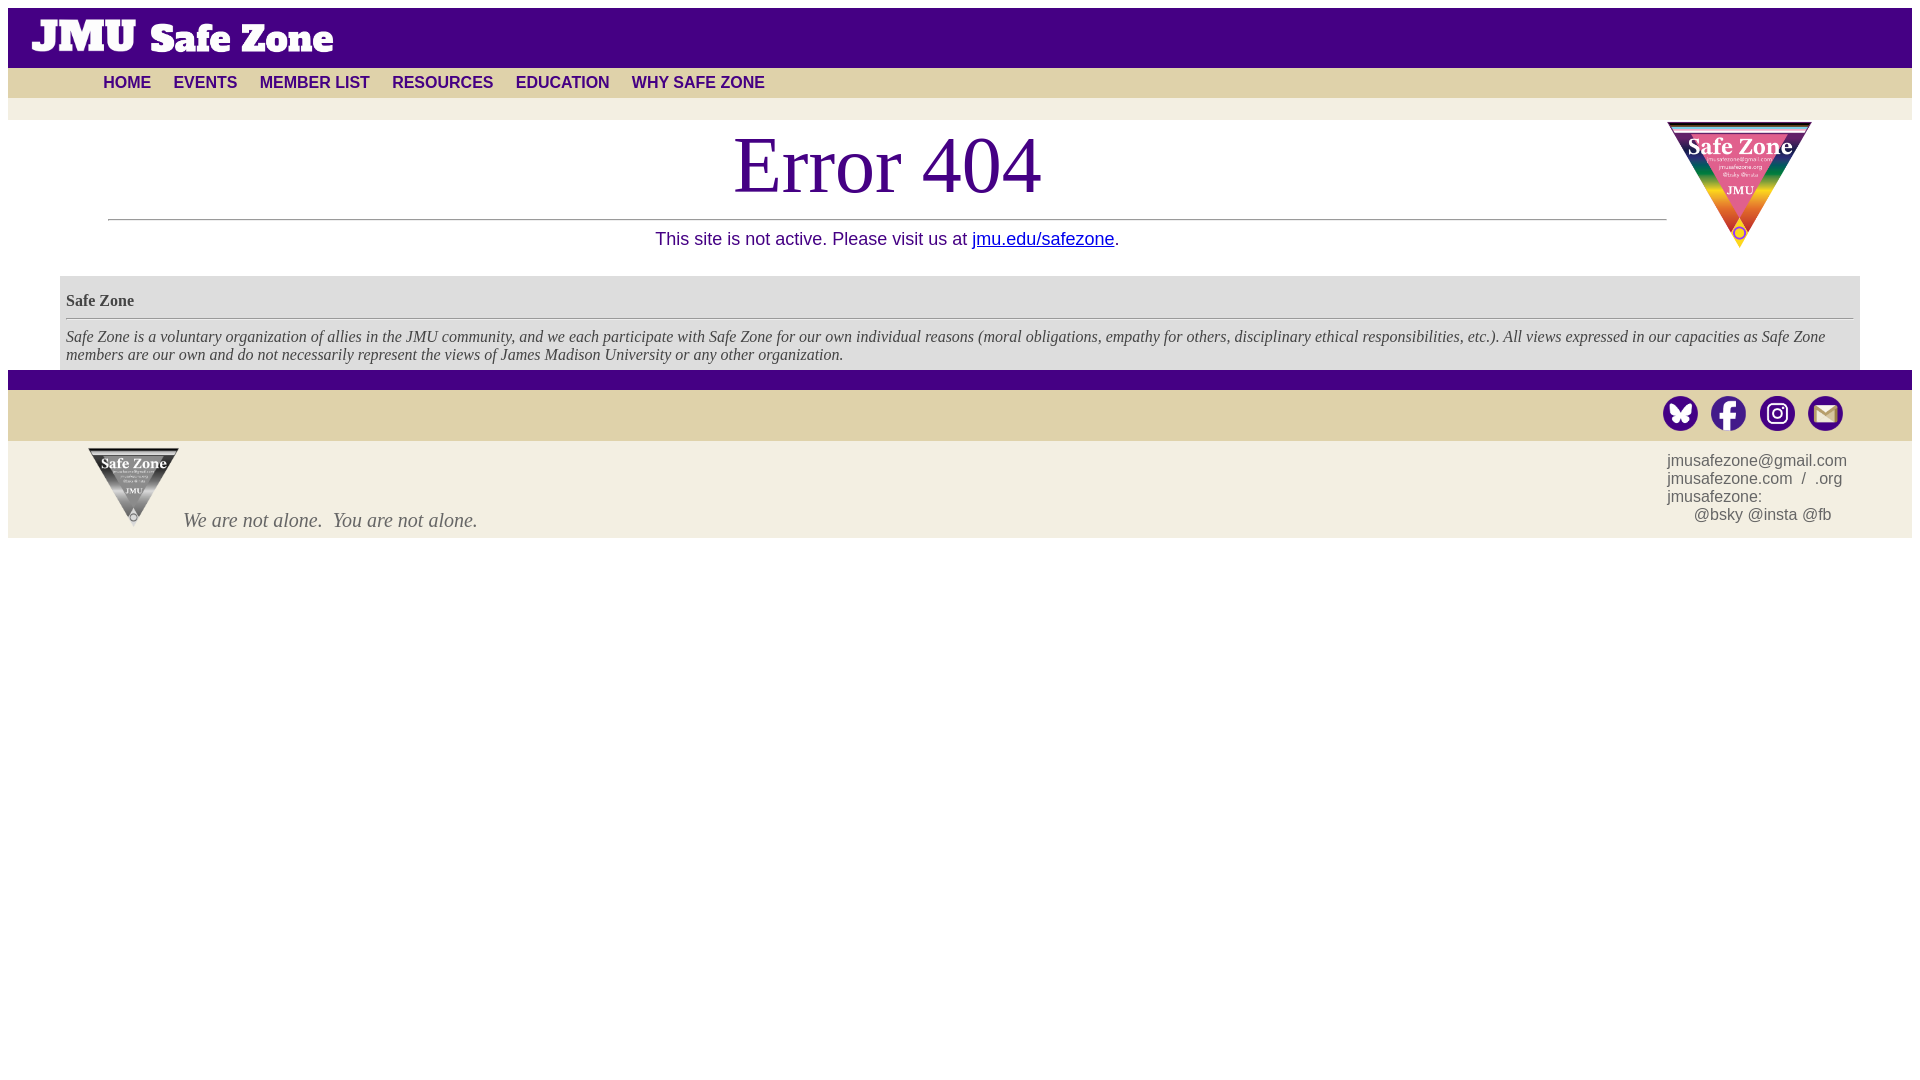Screen dimensions: 1920x1080
Task: Visit the .org site link
Action: (1828, 479)
